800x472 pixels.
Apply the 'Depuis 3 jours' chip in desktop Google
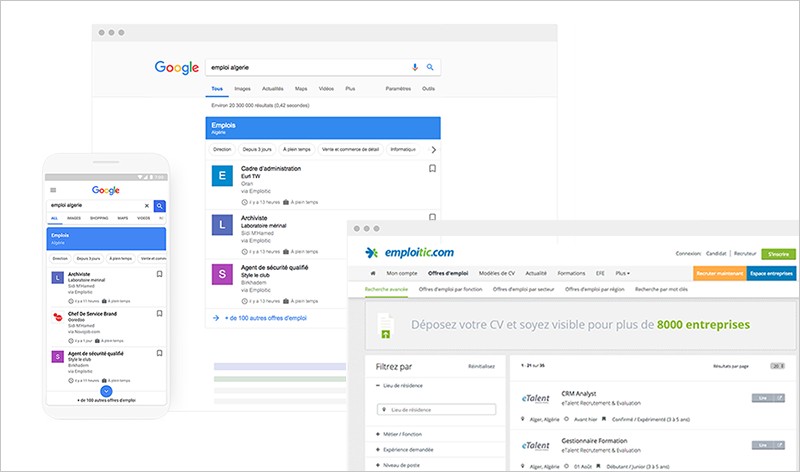257,150
